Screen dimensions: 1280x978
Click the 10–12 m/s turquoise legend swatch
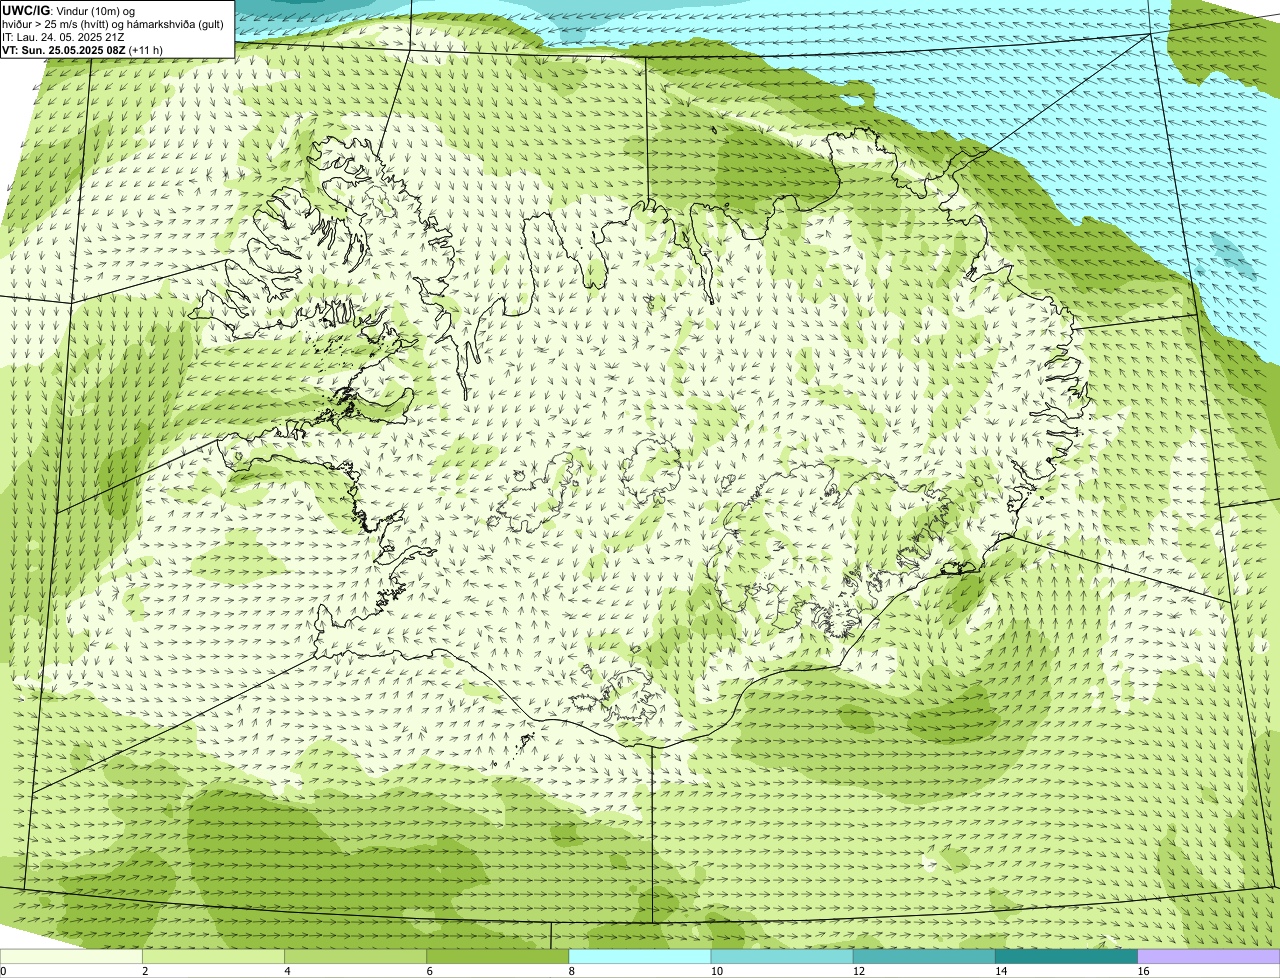tap(781, 956)
